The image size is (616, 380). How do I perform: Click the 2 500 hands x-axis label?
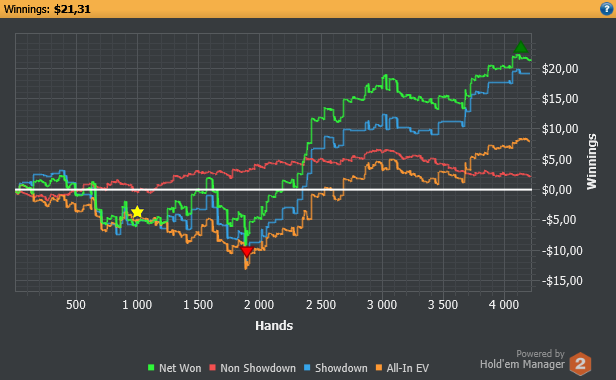(x=321, y=305)
